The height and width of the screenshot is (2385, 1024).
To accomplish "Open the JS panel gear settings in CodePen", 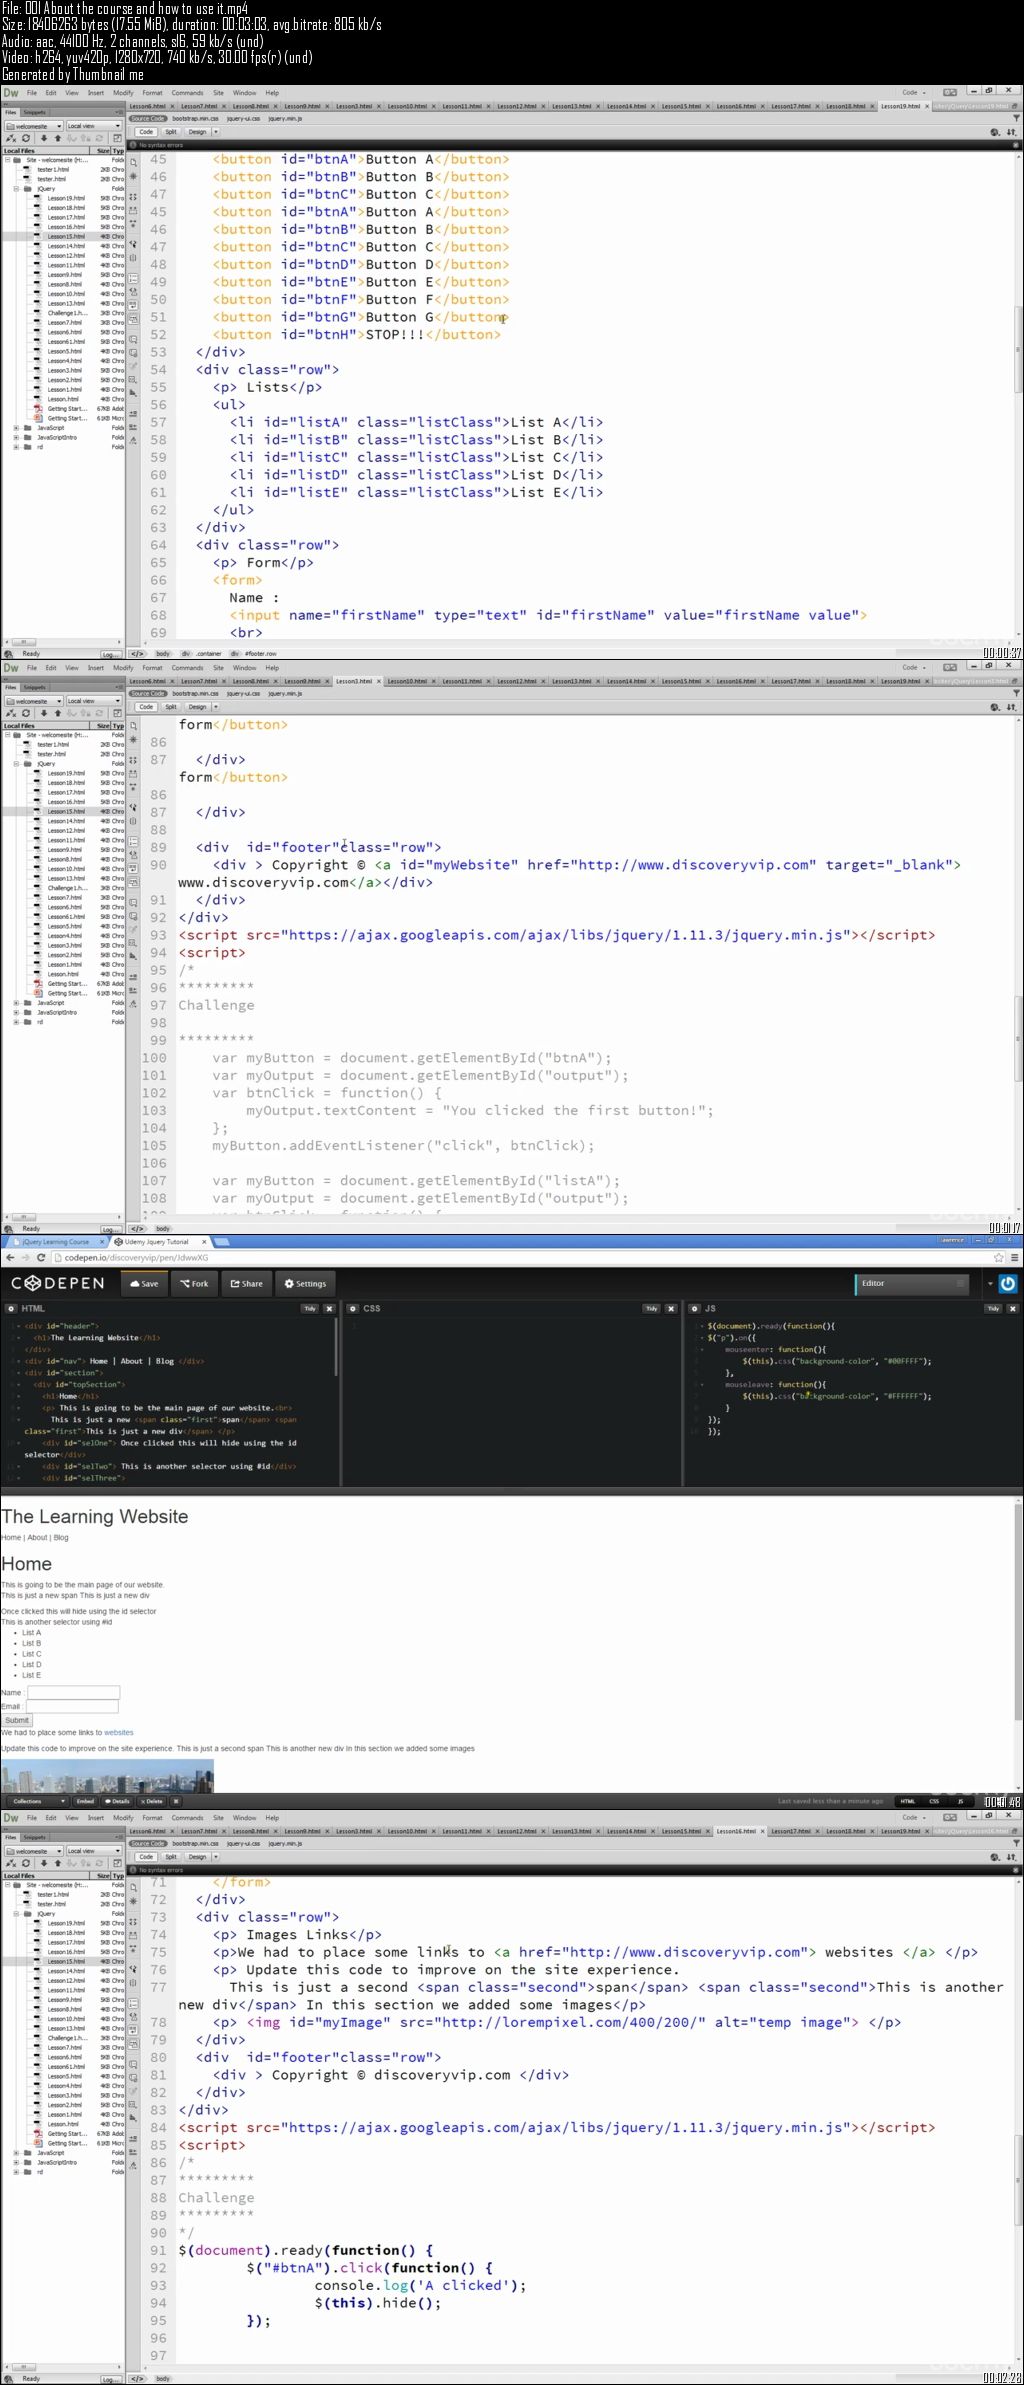I will (x=695, y=1308).
